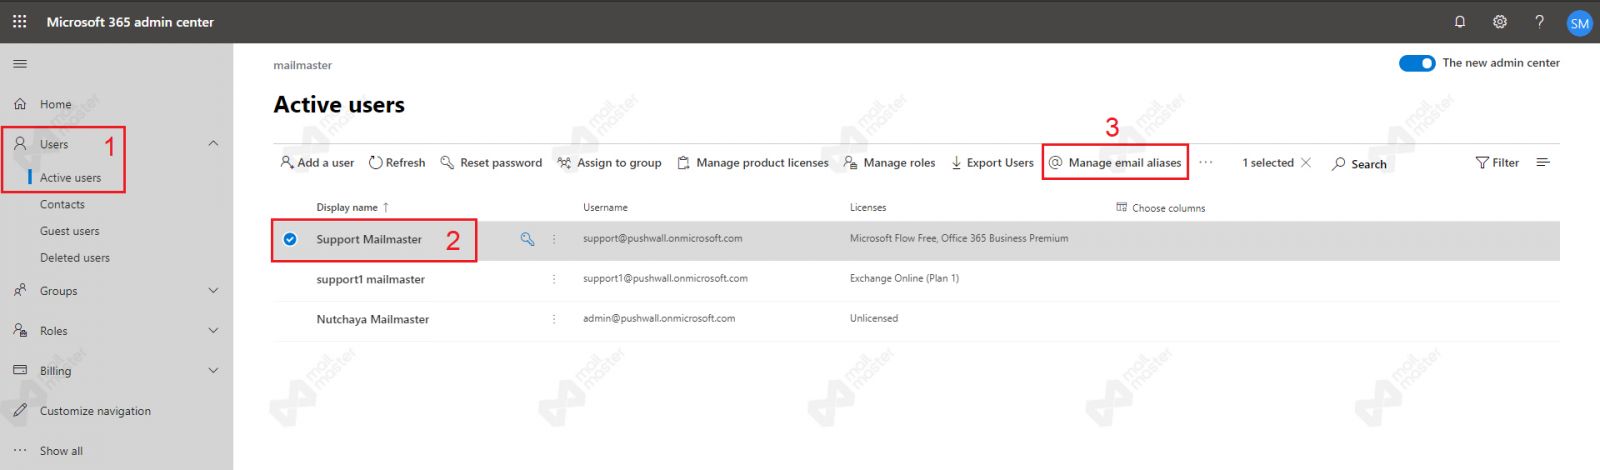The image size is (1600, 470).
Task: Click Customize navigation
Action: [x=95, y=411]
